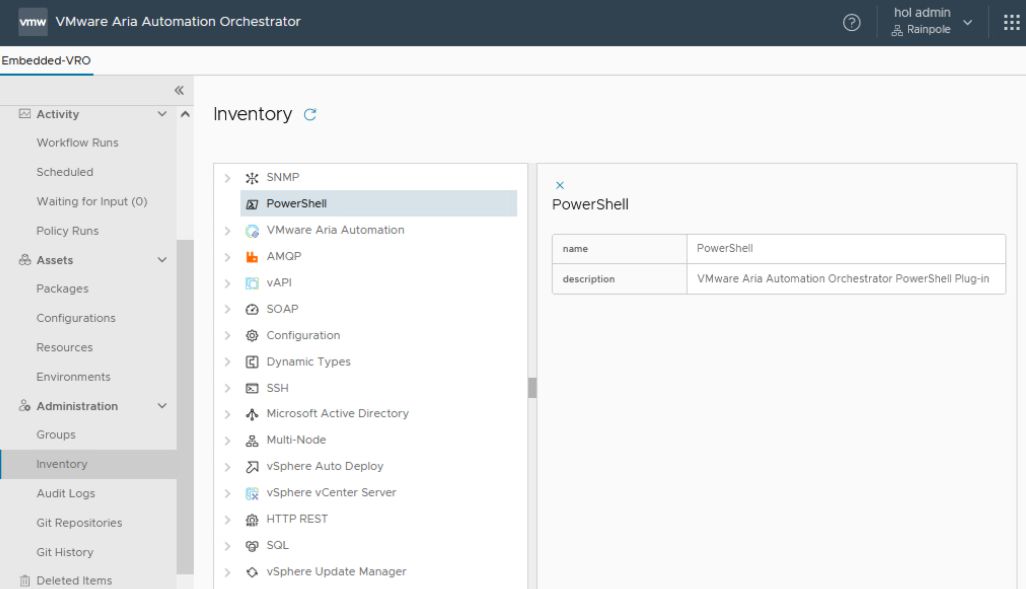
Task: Click the SSH terminal icon
Action: tap(252, 388)
